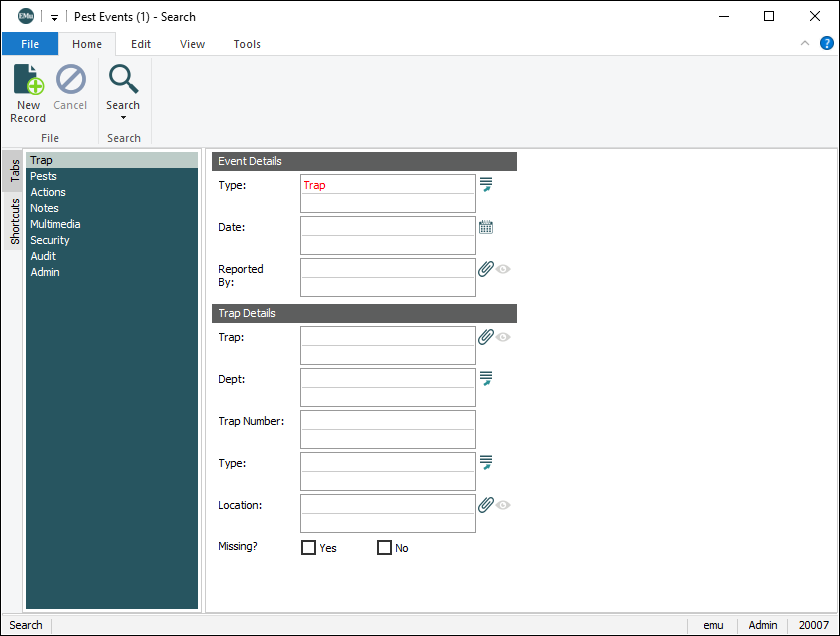This screenshot has height=636, width=840.
Task: Toggle the eye icon beside Reported By
Action: [504, 269]
